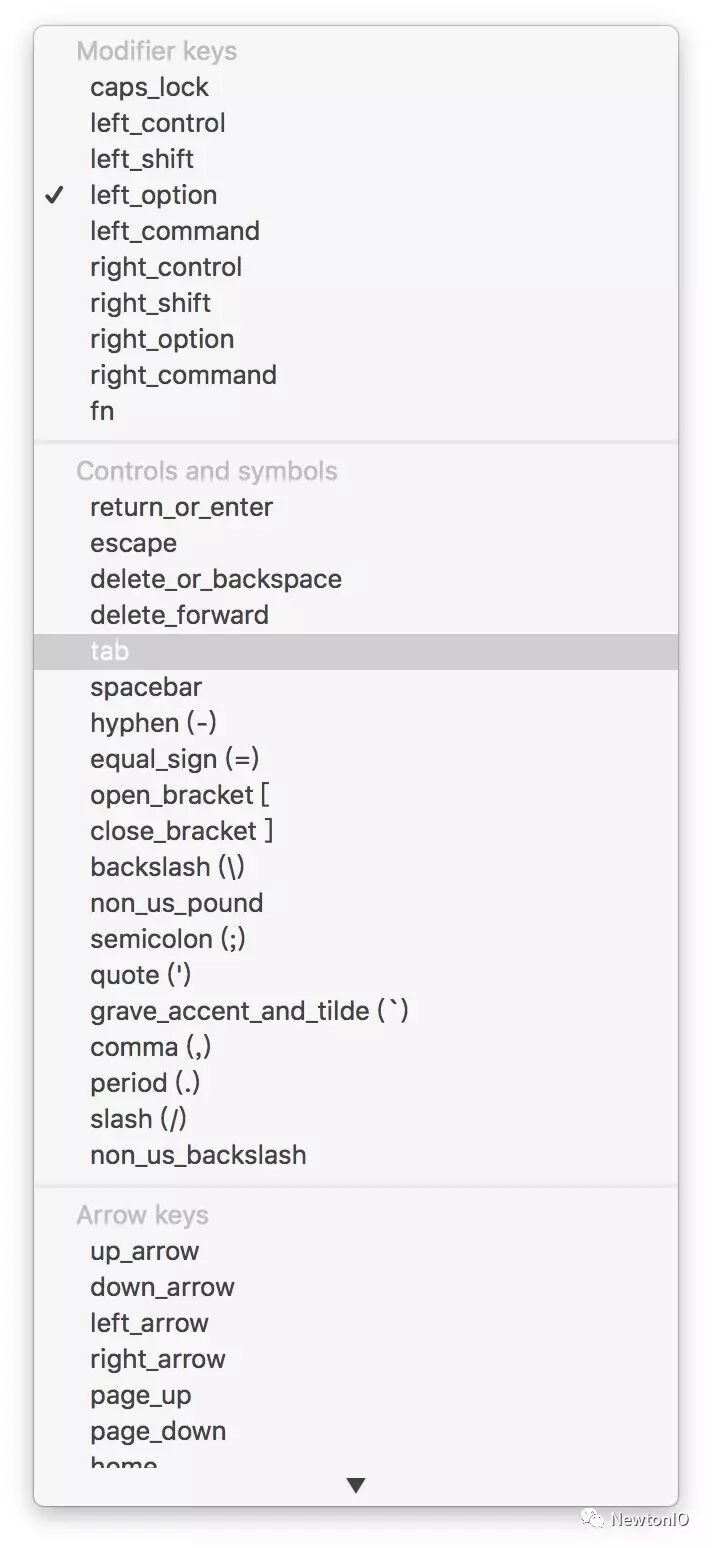
Task: Select semicolon (;) menu item
Action: click(x=167, y=939)
